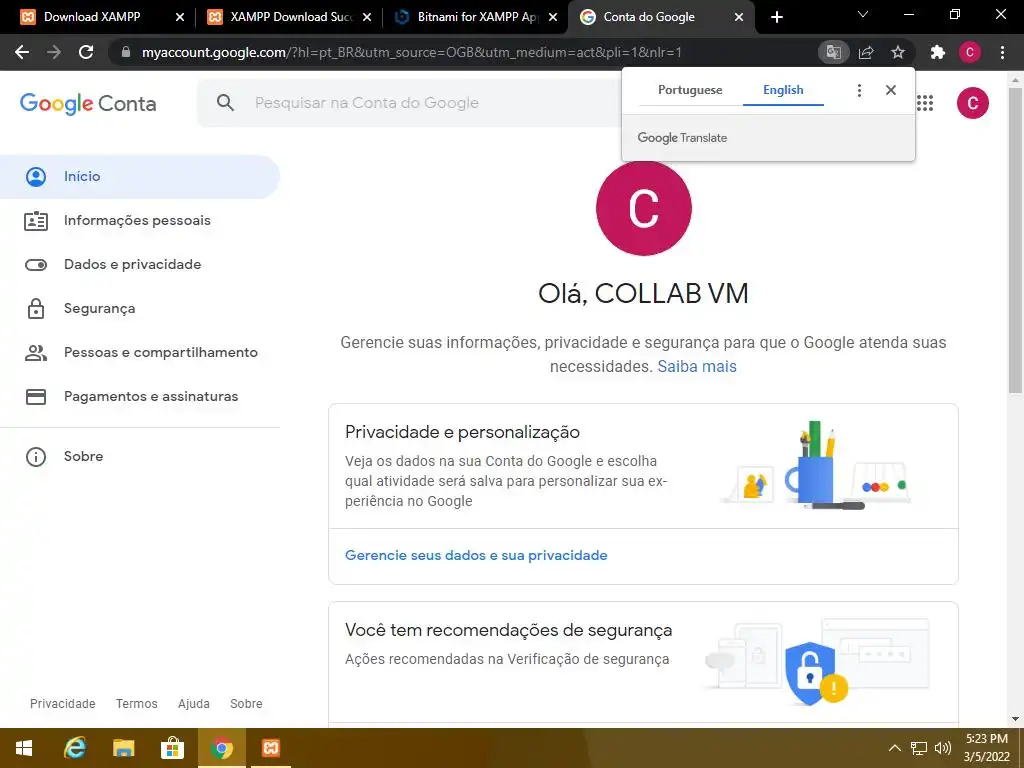Open the Chrome three-dot menu
1024x768 pixels.
click(1002, 52)
